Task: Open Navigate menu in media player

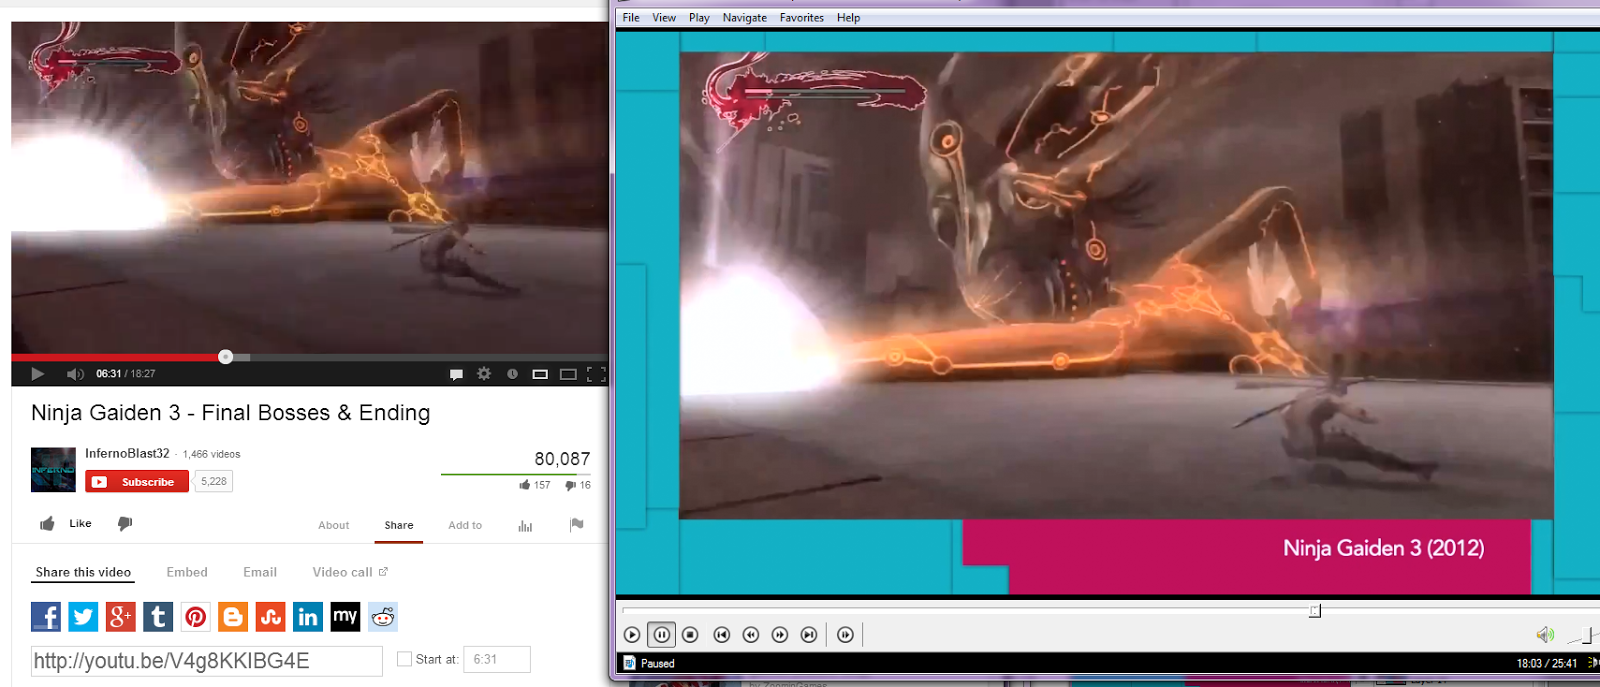Action: 745,18
